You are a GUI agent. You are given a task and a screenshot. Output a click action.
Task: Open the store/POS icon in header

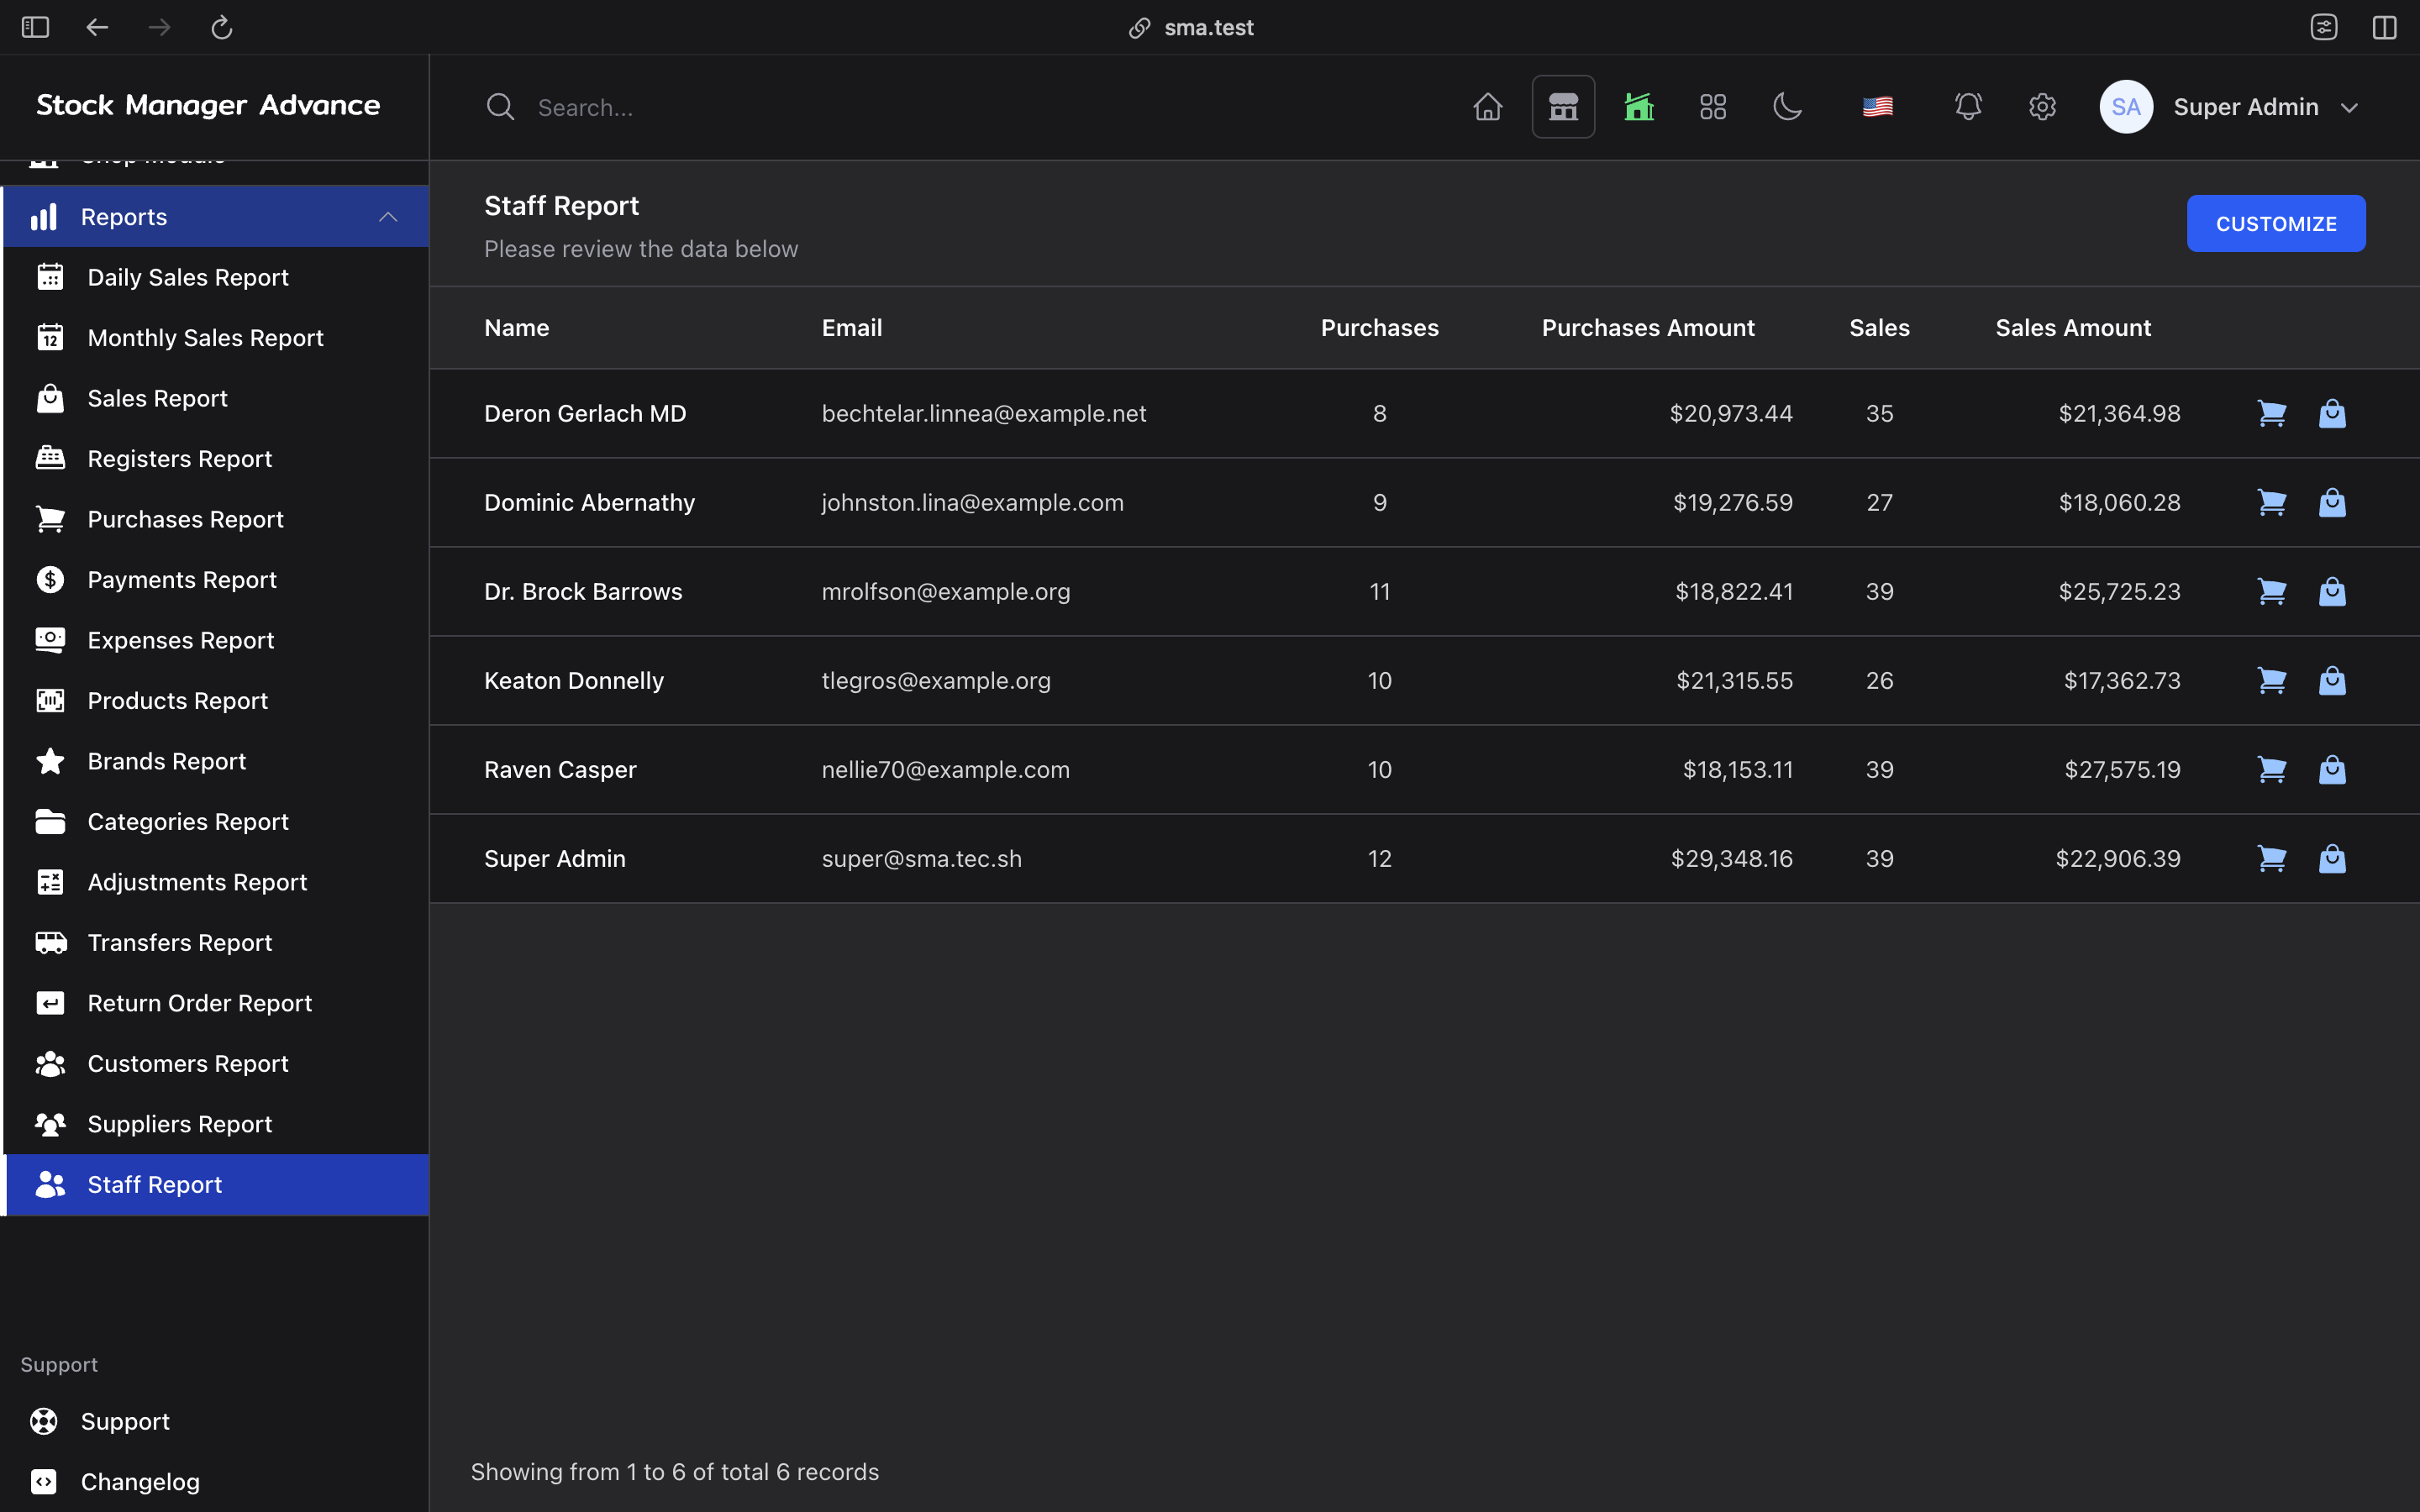[1563, 107]
